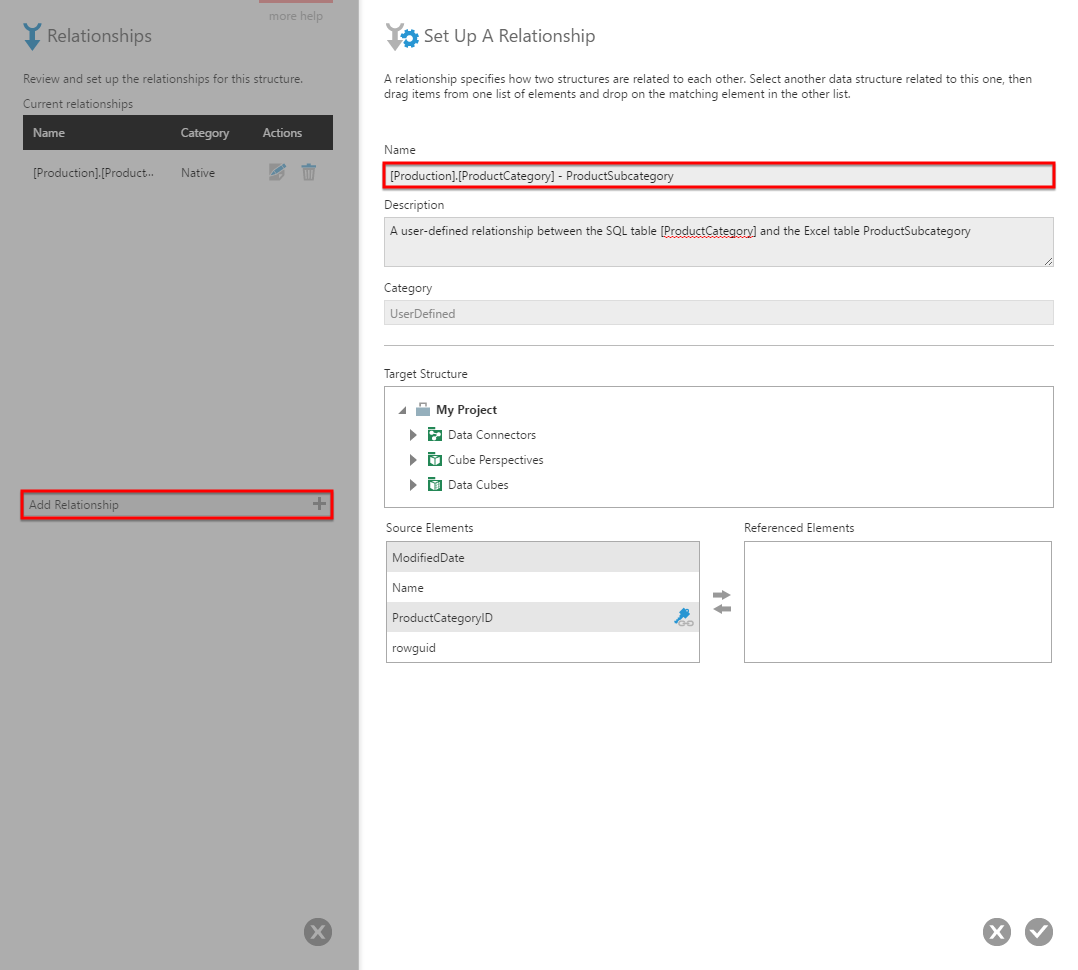Select the Data Cubes tree item
Screen dimensions: 1078x970
478,485
